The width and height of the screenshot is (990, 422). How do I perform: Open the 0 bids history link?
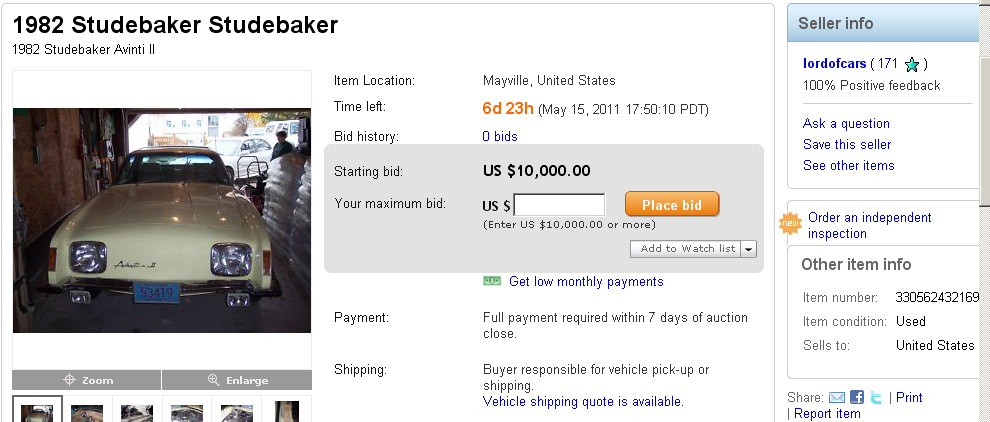click(x=500, y=136)
